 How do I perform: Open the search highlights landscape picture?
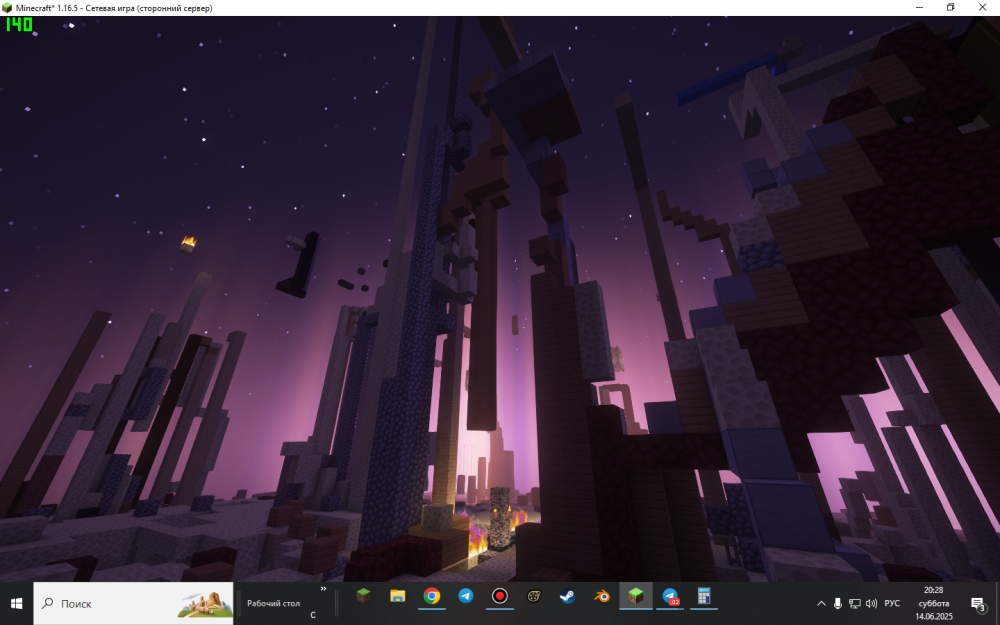click(x=205, y=604)
